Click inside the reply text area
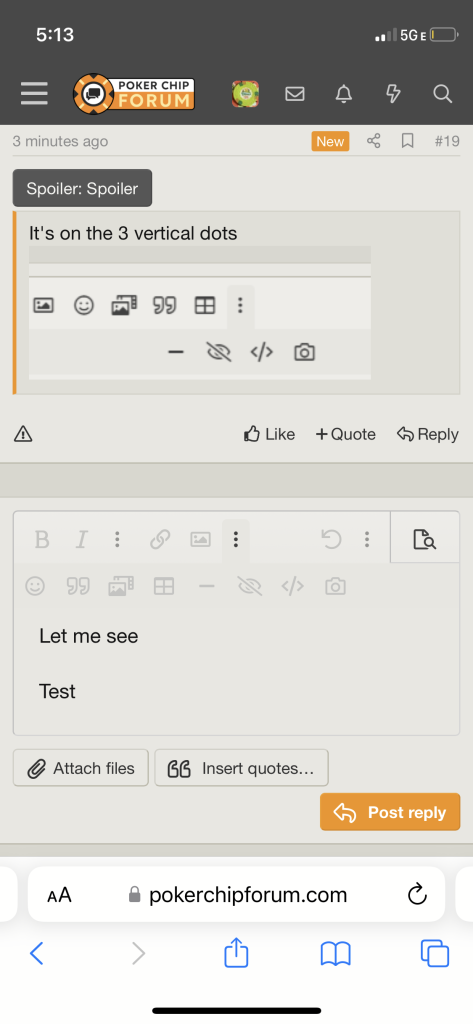The image size is (473, 1024). 236,670
